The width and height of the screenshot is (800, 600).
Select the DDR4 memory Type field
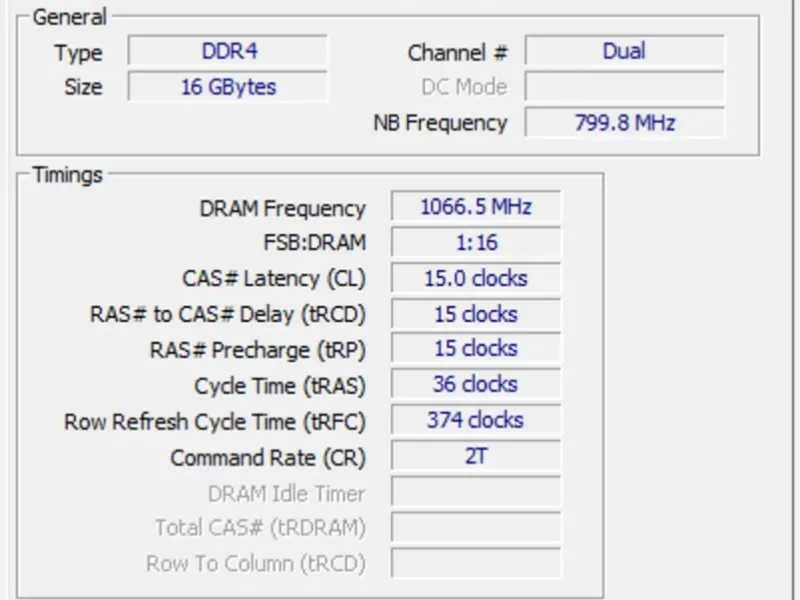(228, 51)
